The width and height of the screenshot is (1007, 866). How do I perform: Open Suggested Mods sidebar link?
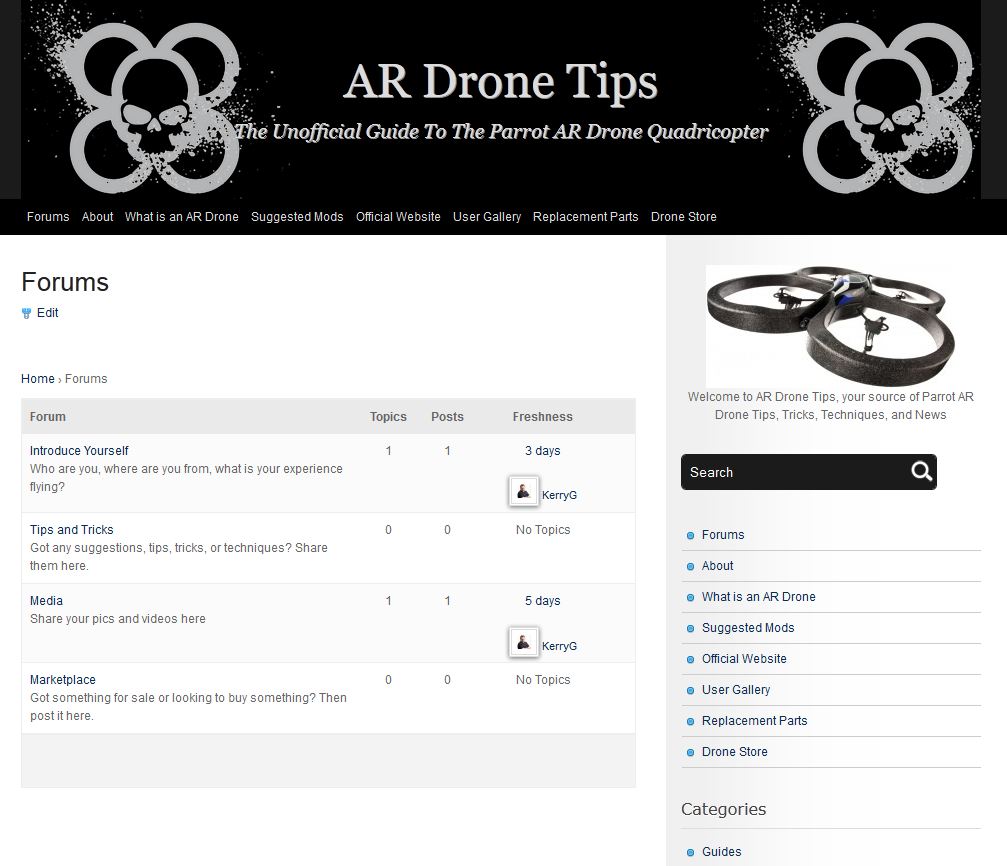748,628
